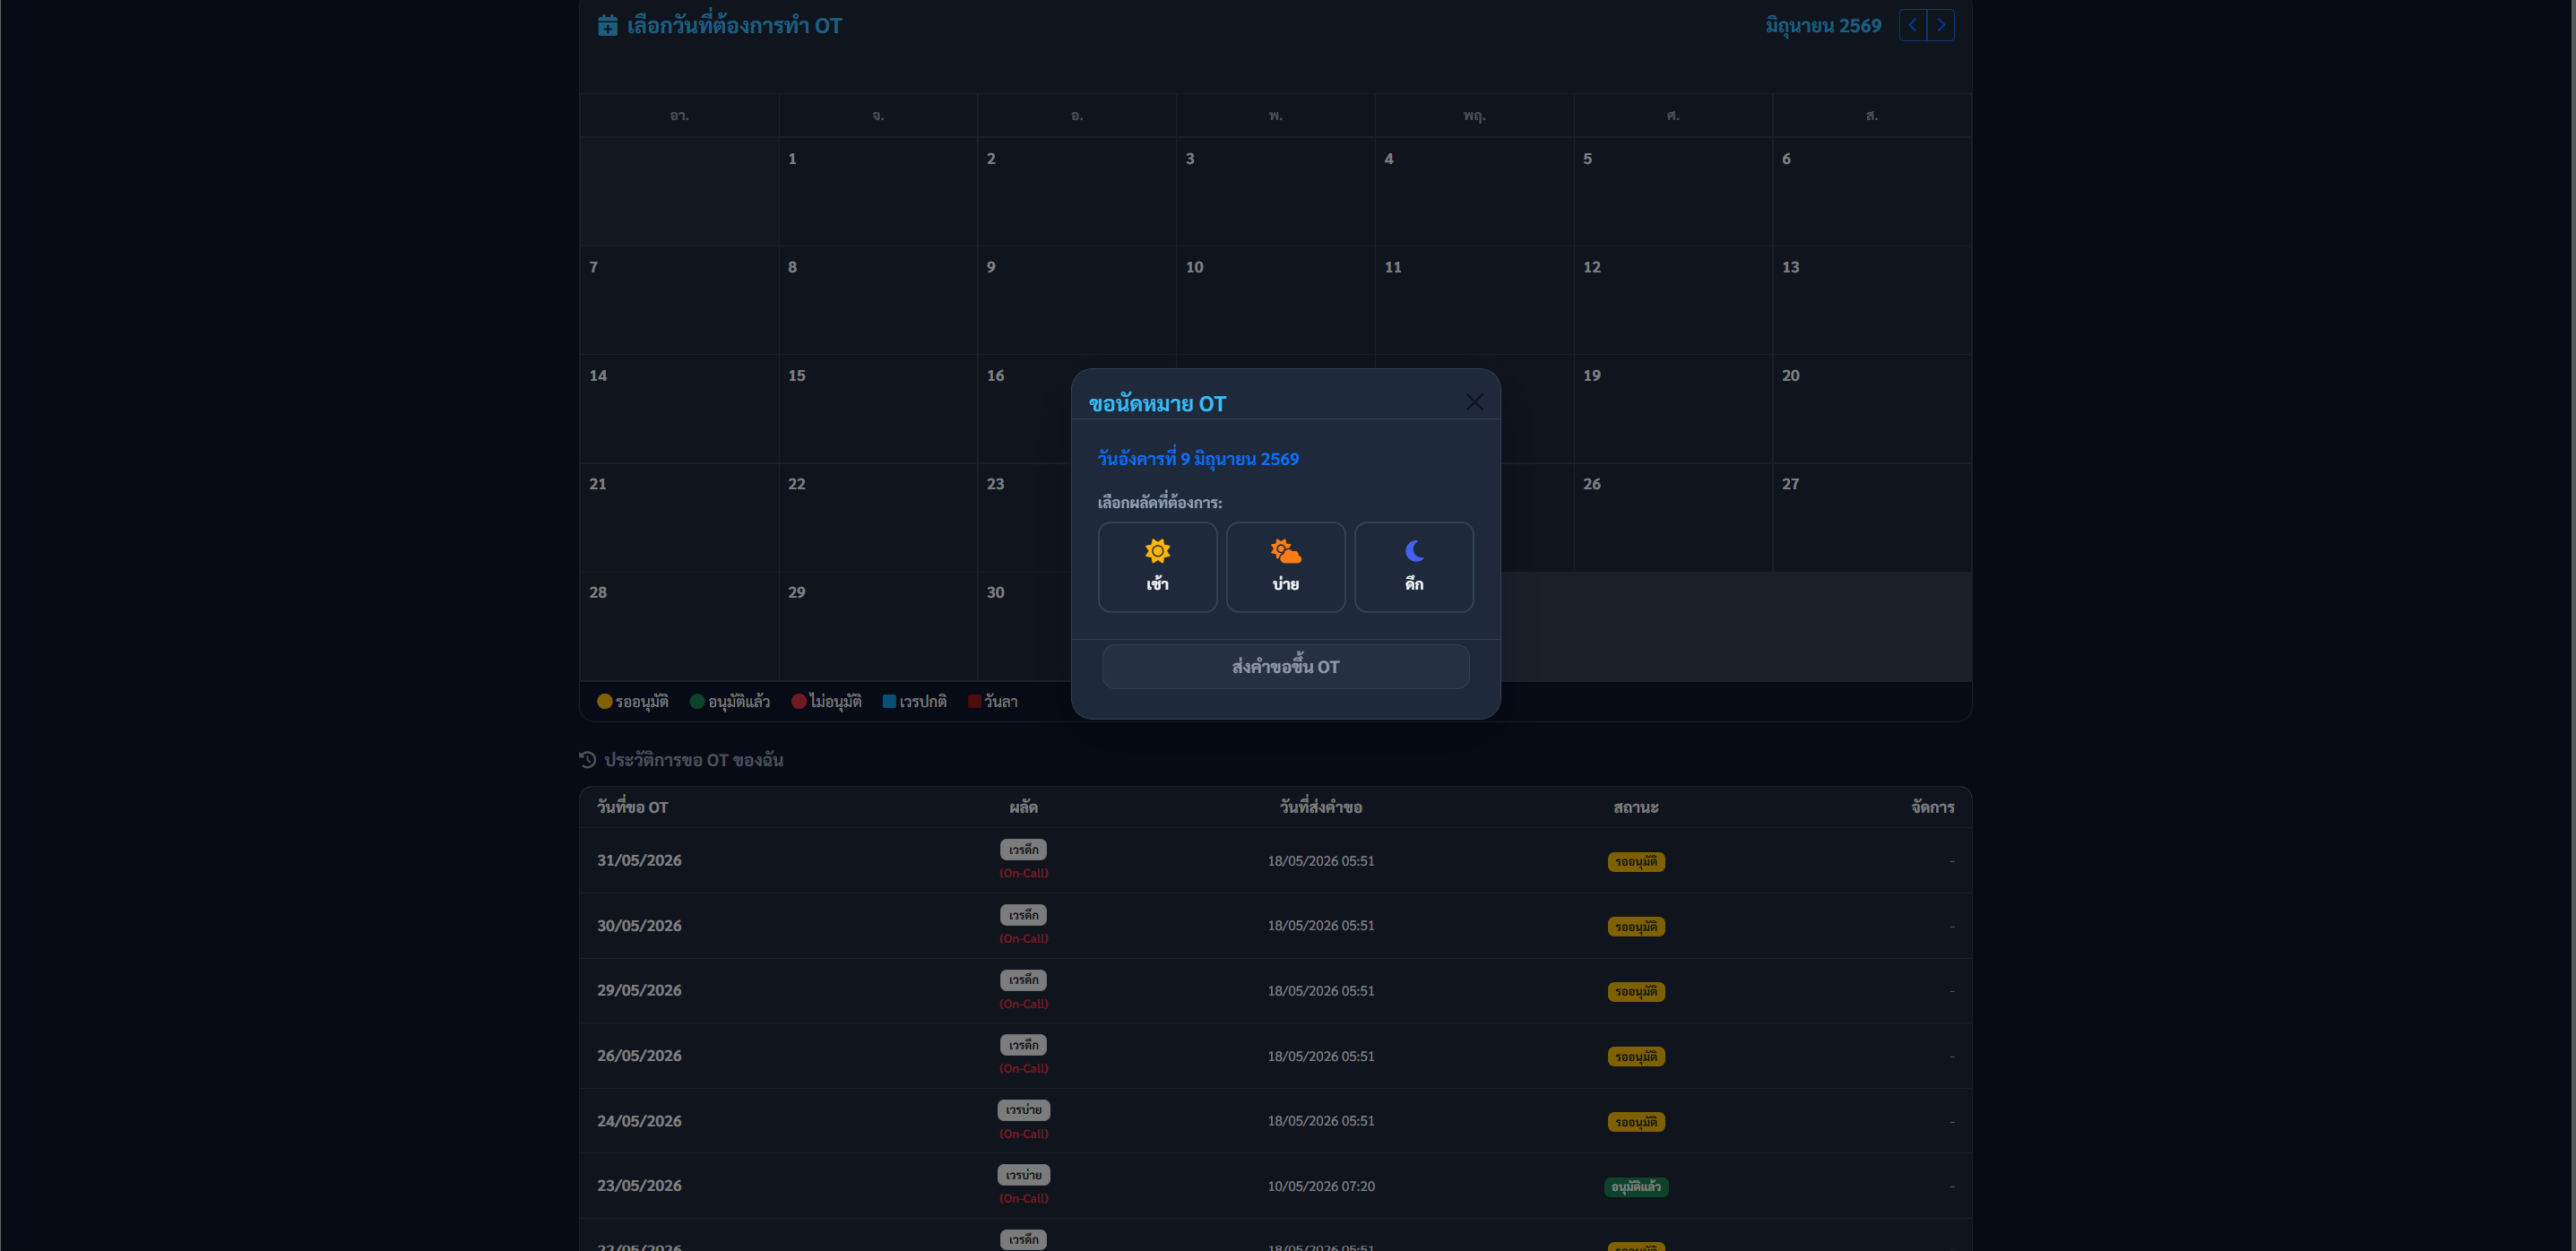Close the ขอนัดหมาย OT dialog
Viewport: 2576px width, 1251px height.
pyautogui.click(x=1474, y=402)
